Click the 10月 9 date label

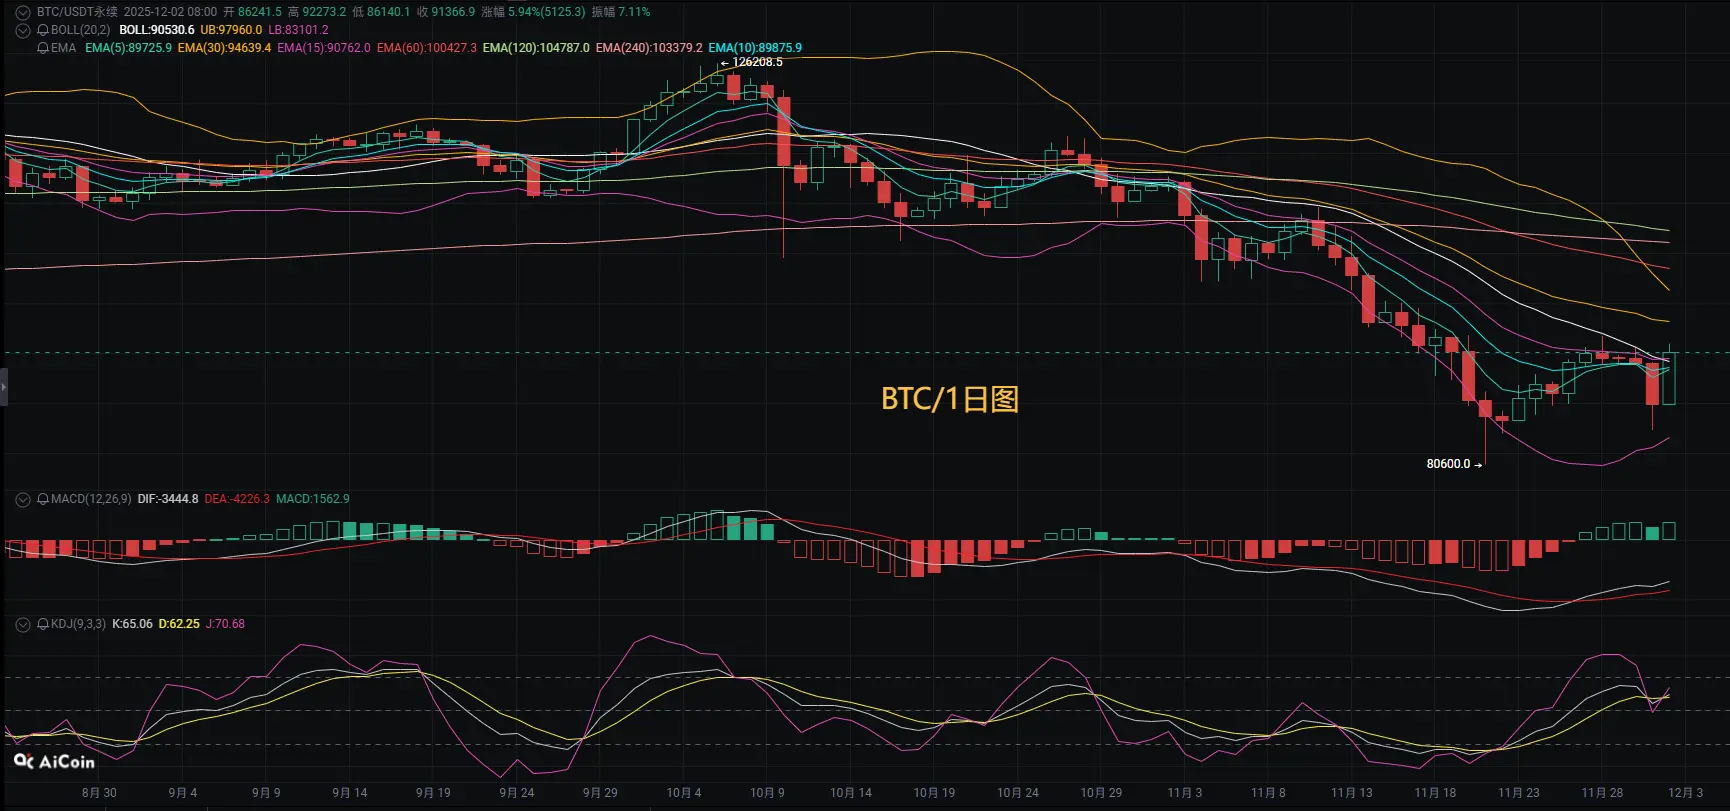(767, 793)
